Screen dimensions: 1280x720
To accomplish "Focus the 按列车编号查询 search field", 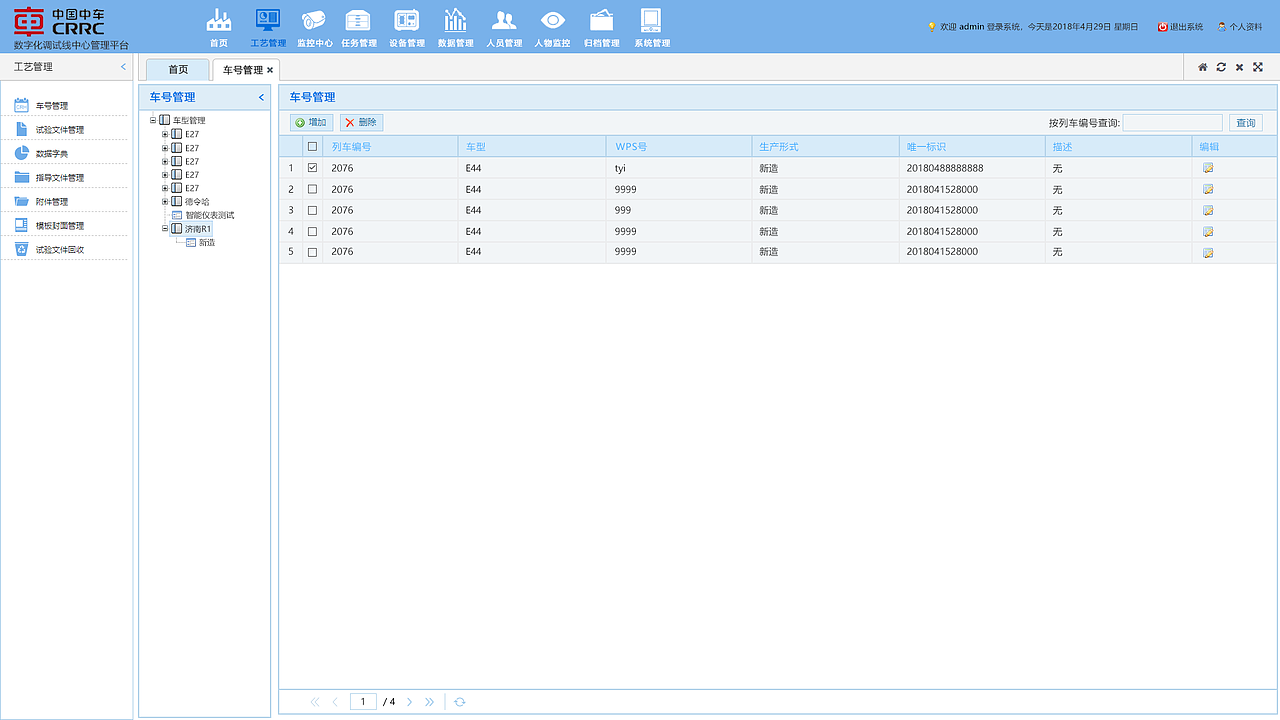I will 1172,123.
